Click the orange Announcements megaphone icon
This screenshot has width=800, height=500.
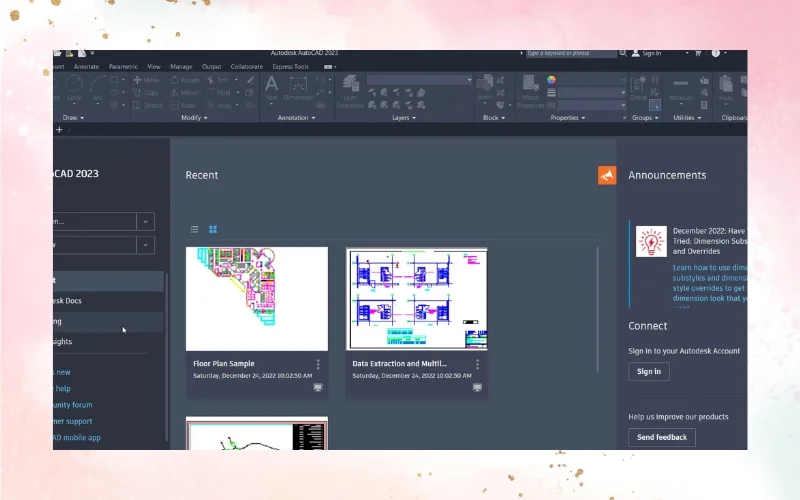coord(607,175)
